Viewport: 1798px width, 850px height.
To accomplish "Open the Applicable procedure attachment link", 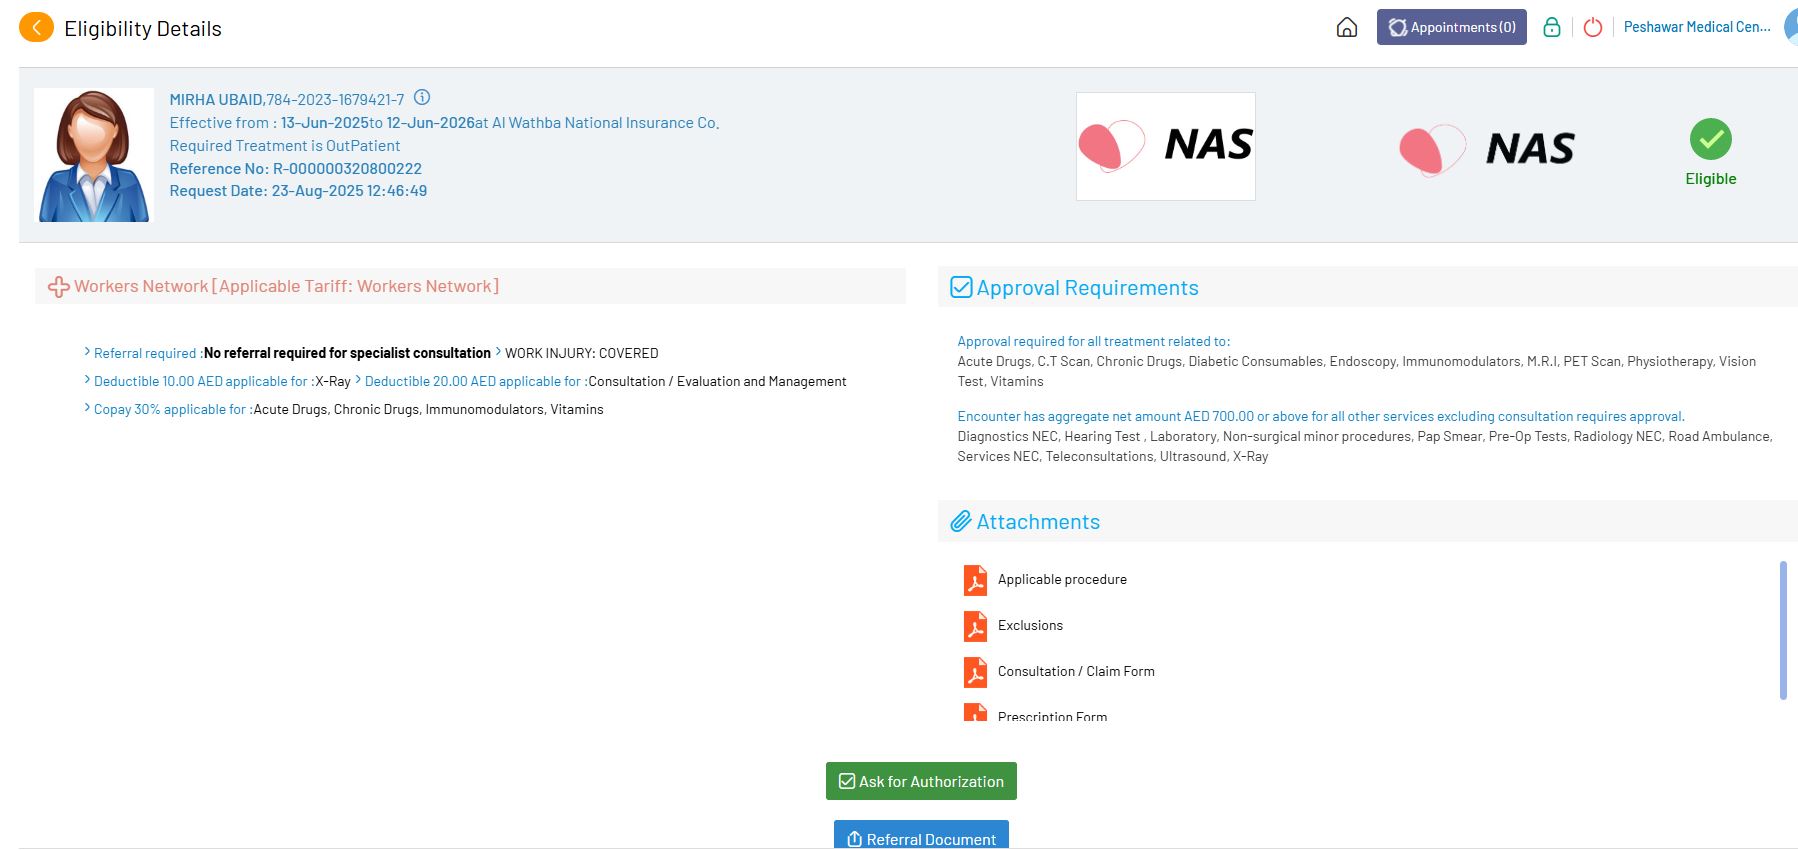I will pyautogui.click(x=1062, y=580).
